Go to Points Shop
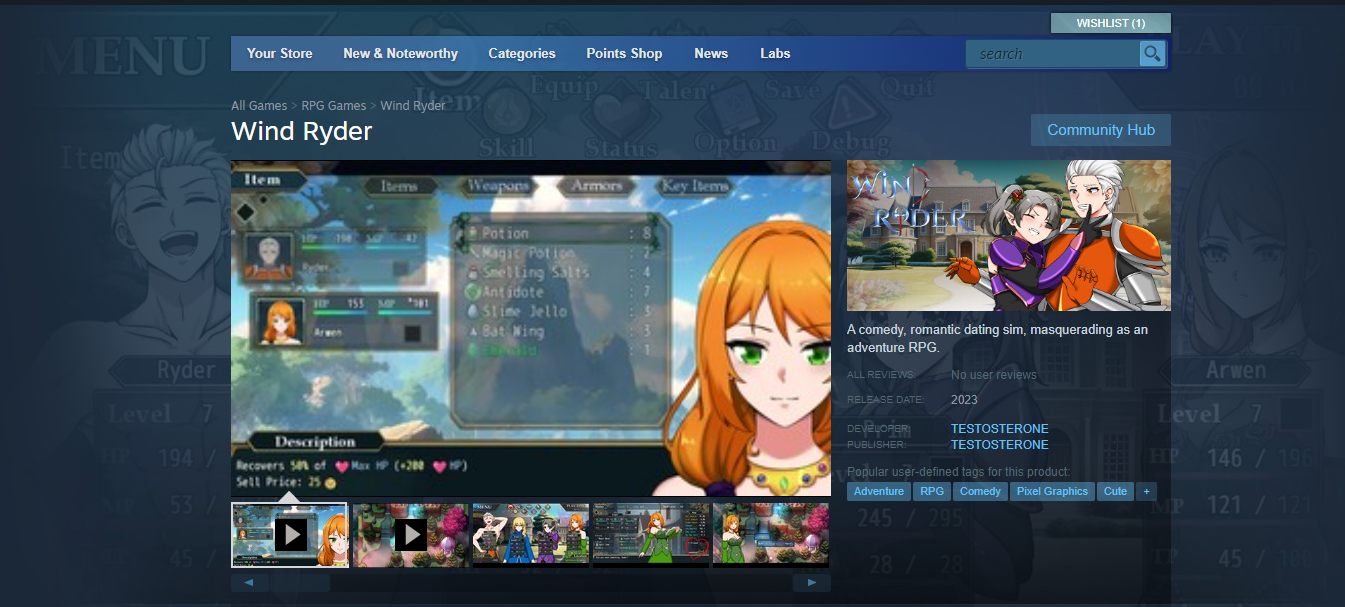Viewport: 1345px width, 607px height. [624, 54]
